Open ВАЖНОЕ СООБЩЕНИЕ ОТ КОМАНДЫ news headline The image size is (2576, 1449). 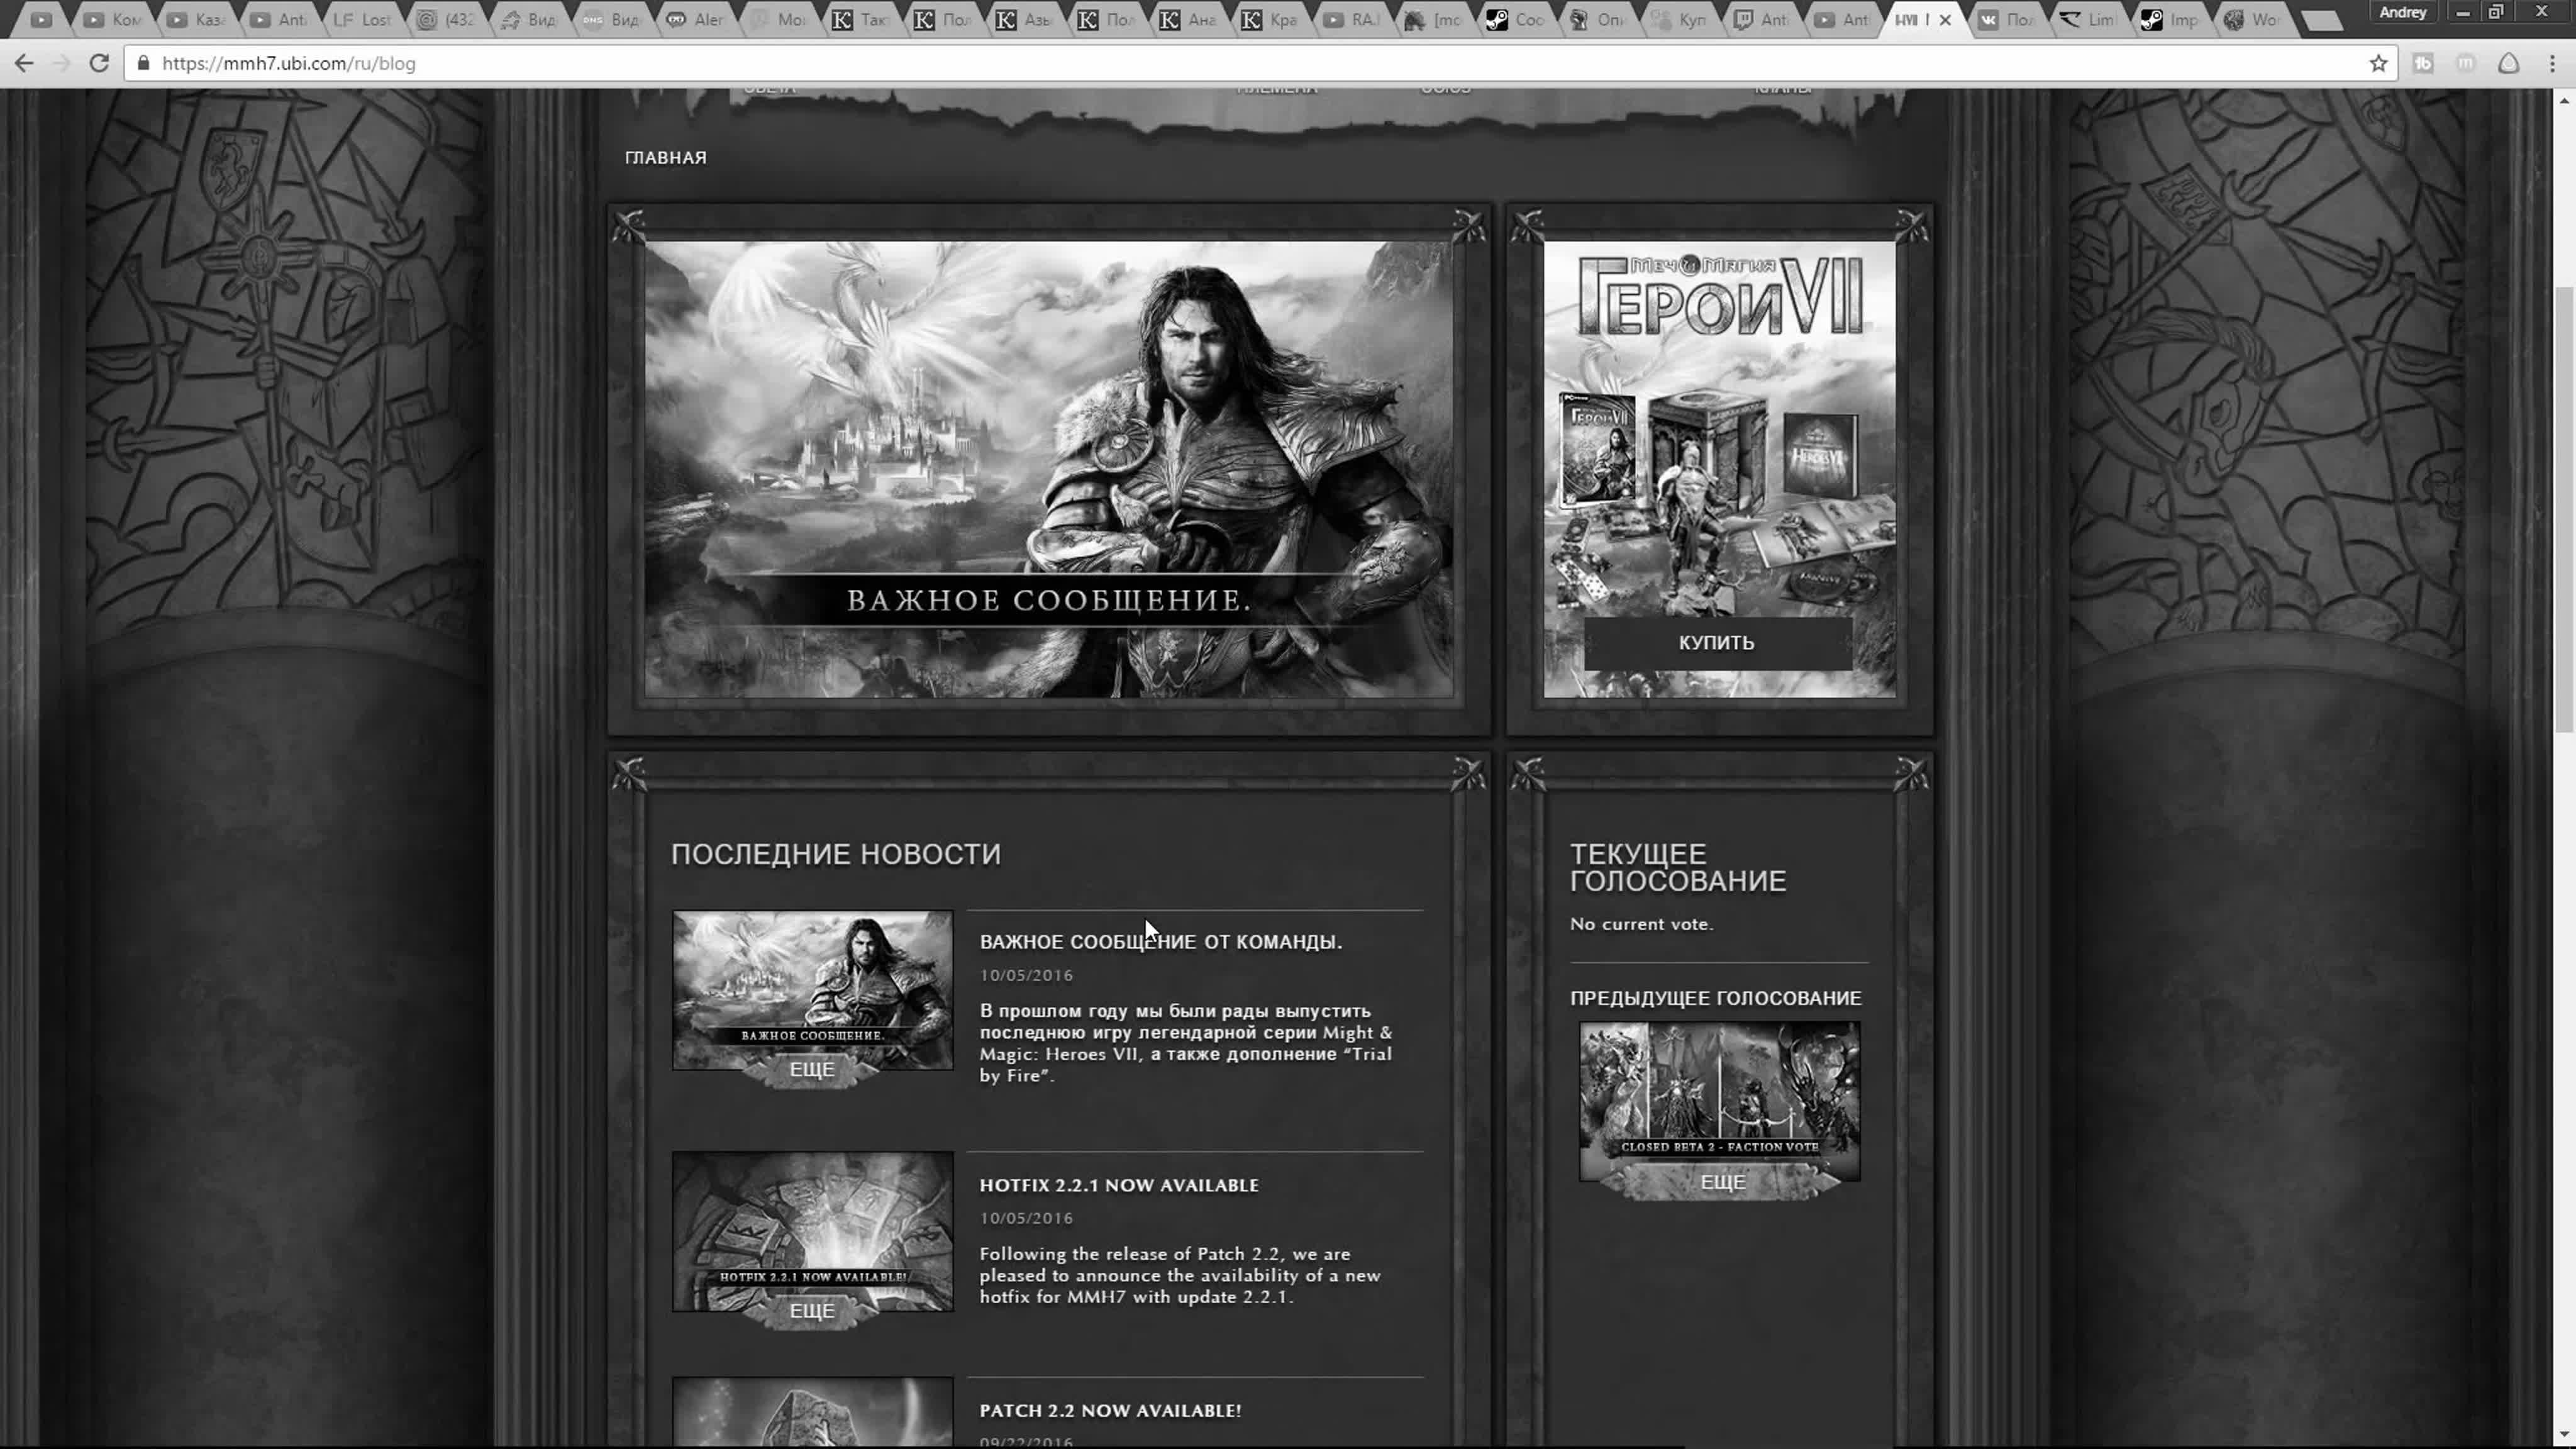1160,942
